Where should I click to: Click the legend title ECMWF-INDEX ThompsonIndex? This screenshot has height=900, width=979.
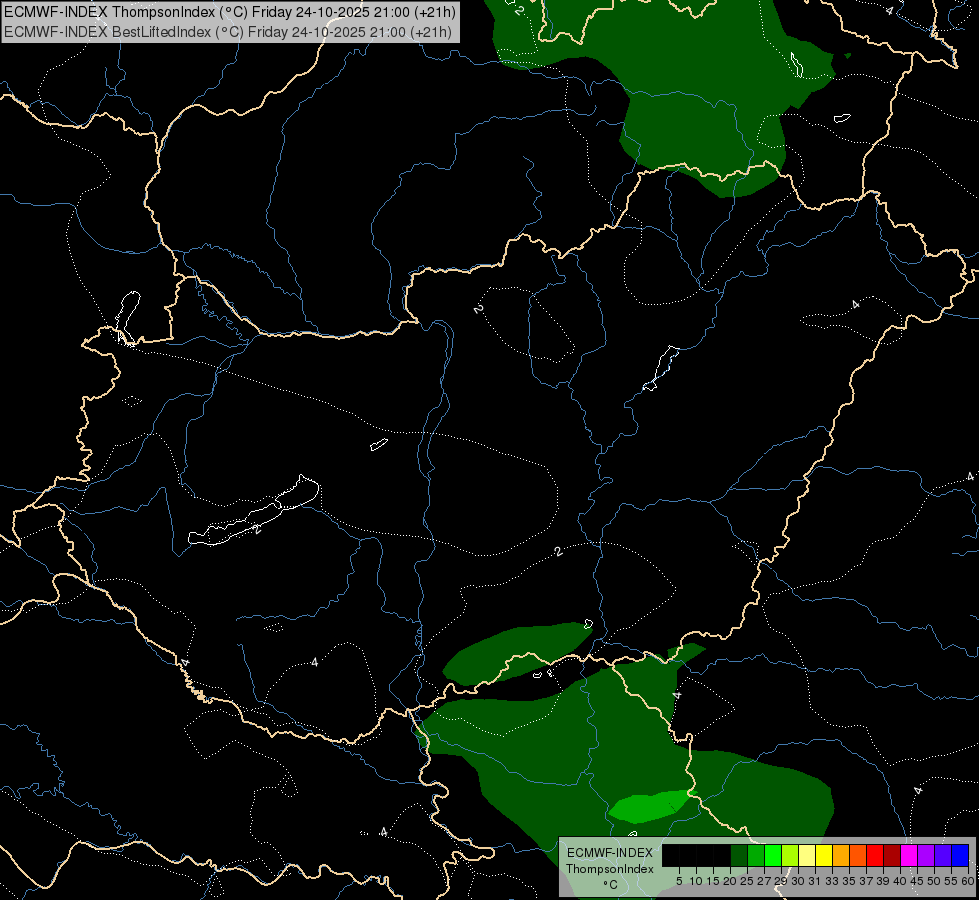point(610,861)
